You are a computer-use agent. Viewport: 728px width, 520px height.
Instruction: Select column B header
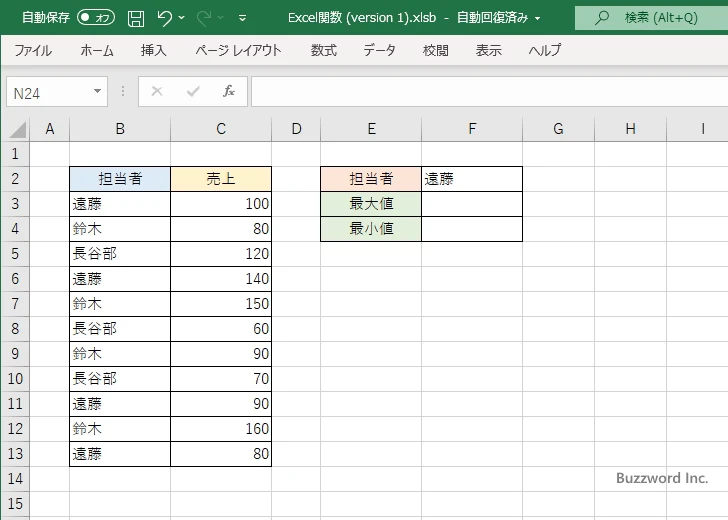[x=120, y=129]
